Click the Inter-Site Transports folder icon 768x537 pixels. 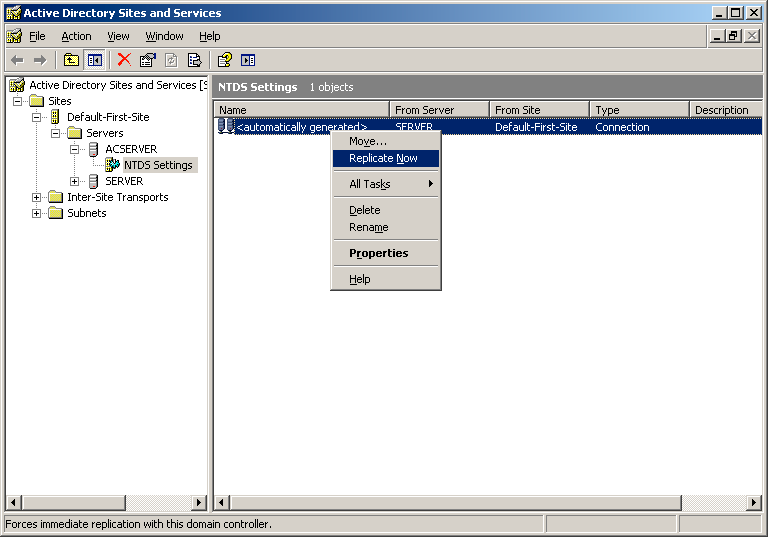pyautogui.click(x=56, y=197)
